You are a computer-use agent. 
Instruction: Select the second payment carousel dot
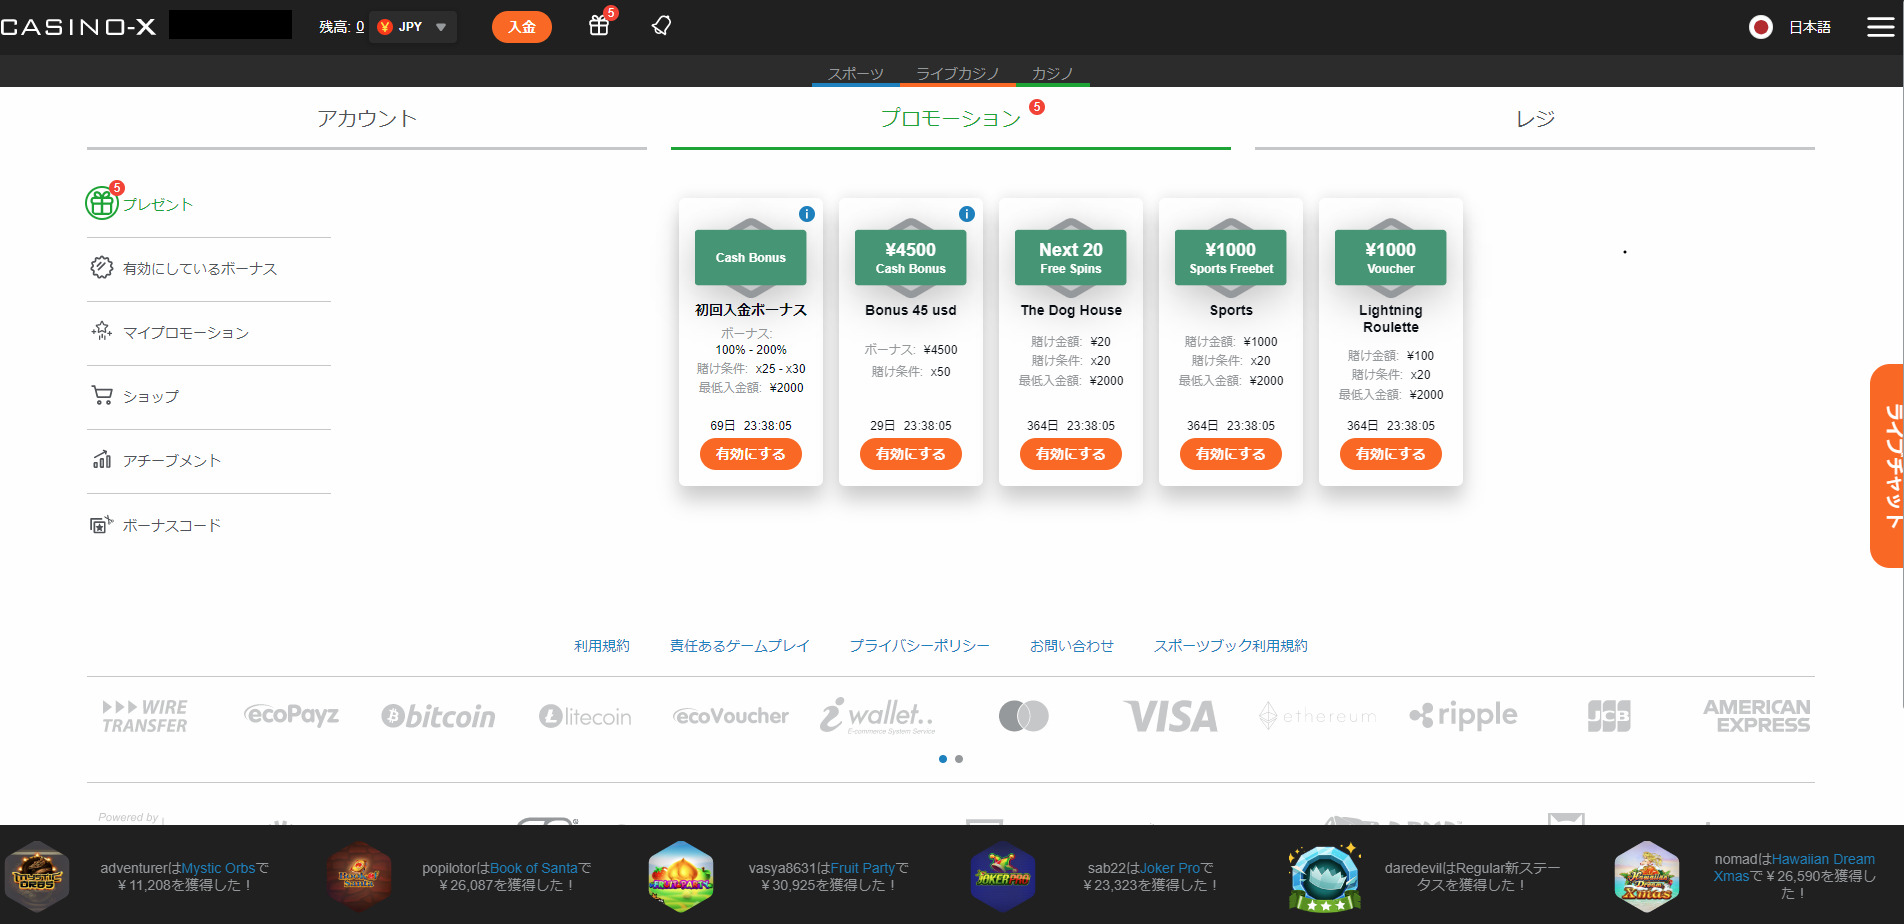pos(959,759)
